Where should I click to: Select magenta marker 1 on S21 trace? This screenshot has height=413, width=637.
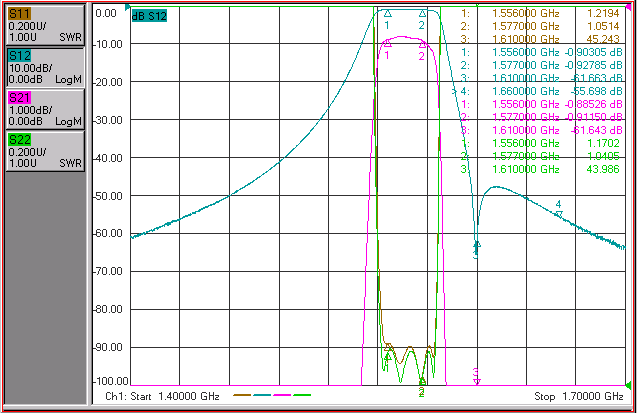(x=388, y=43)
